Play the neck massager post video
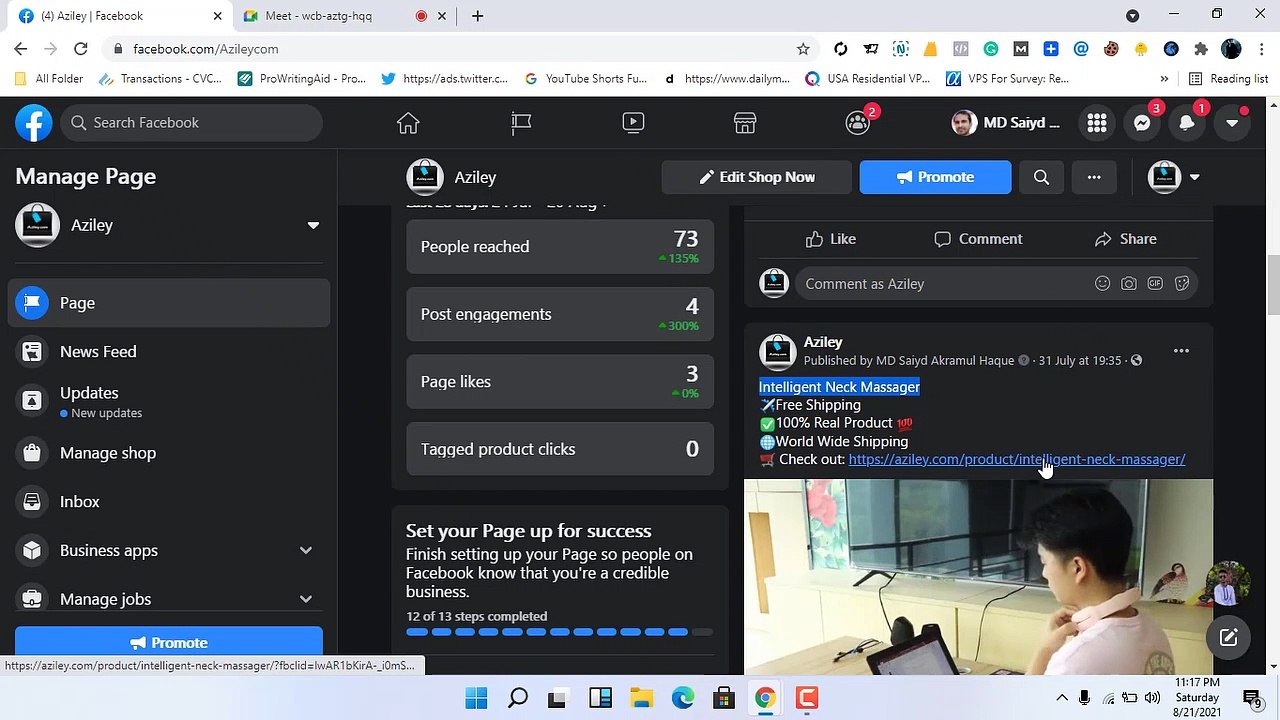 (978, 577)
